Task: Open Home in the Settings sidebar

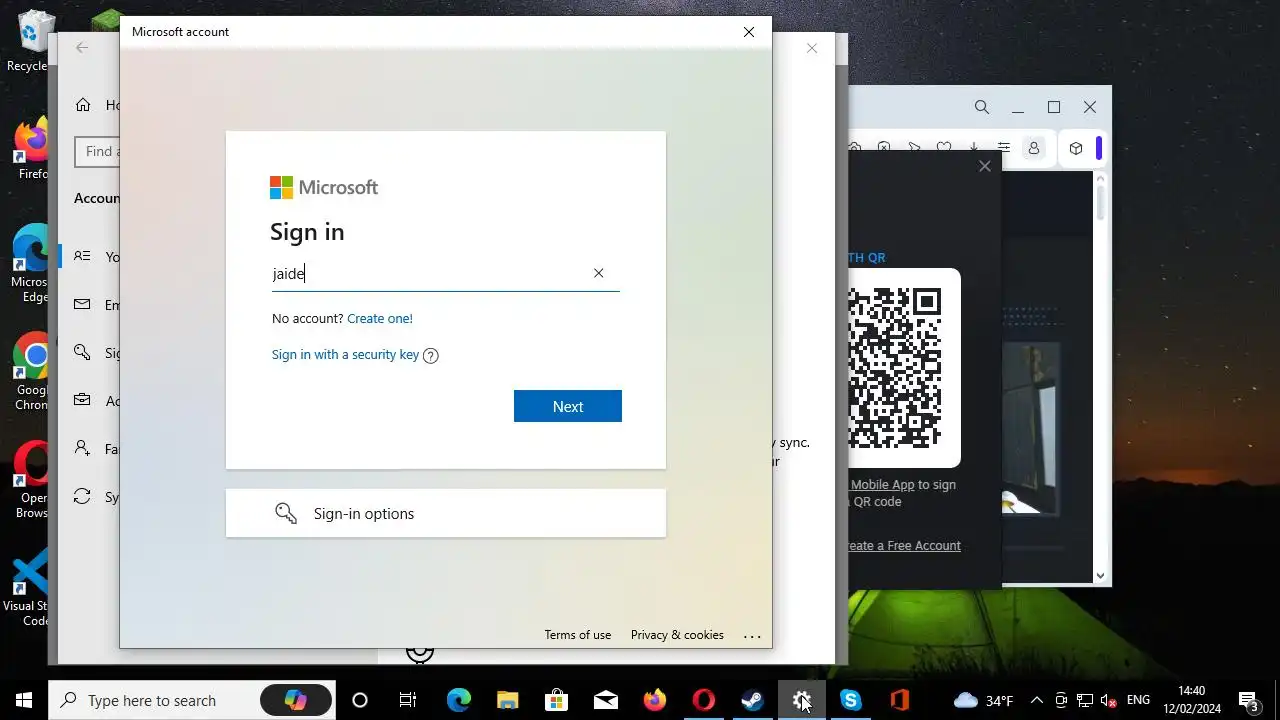Action: pyautogui.click(x=84, y=105)
